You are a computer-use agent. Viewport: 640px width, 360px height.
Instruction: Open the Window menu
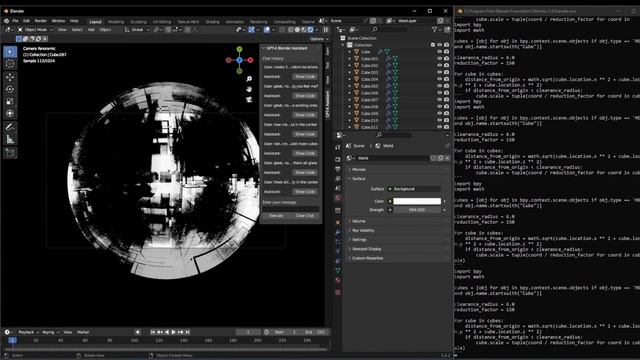point(58,21)
